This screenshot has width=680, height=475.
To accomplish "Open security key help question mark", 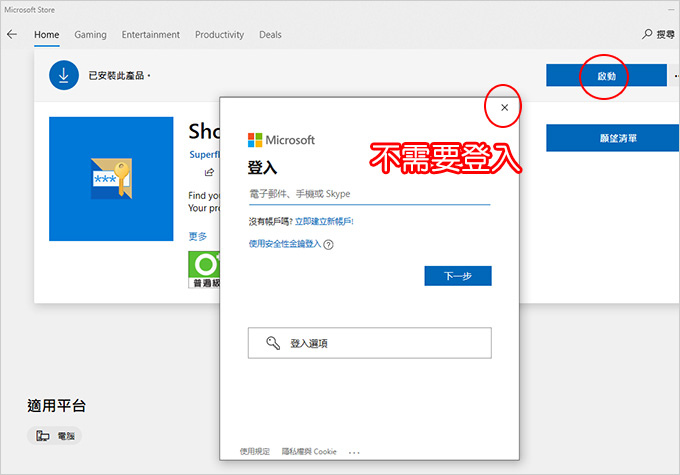I will pyautogui.click(x=329, y=245).
